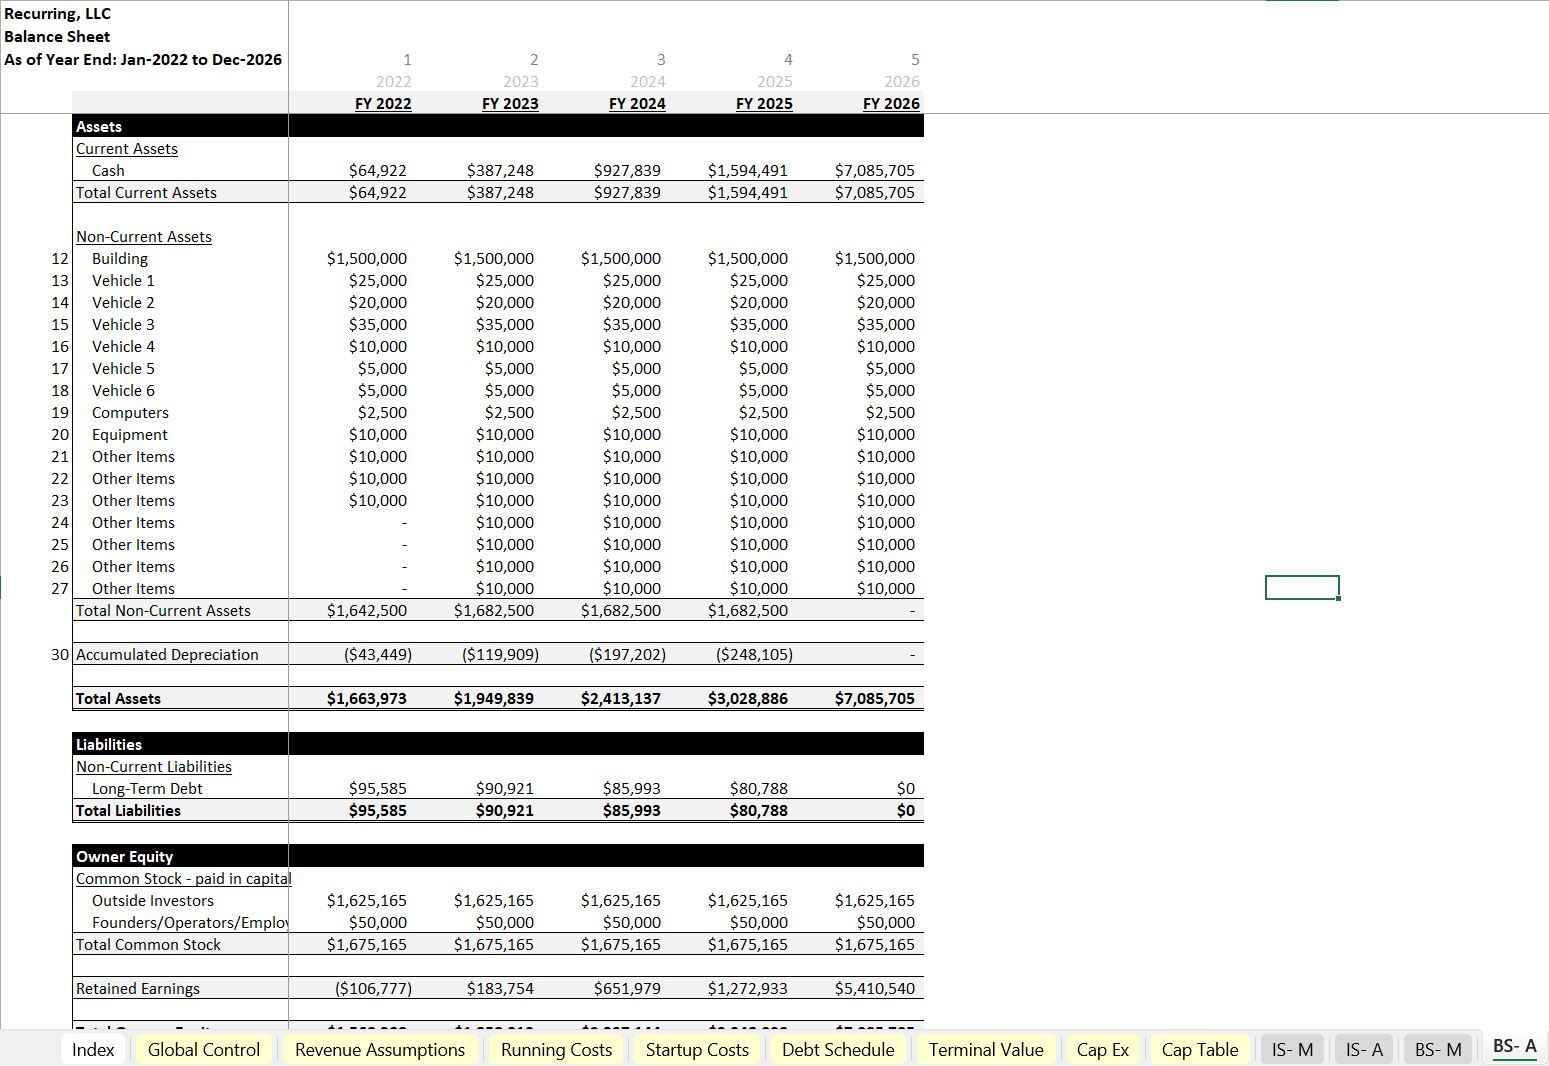The width and height of the screenshot is (1549, 1066).
Task: Switch to the IS- A tab
Action: pyautogui.click(x=1364, y=1049)
